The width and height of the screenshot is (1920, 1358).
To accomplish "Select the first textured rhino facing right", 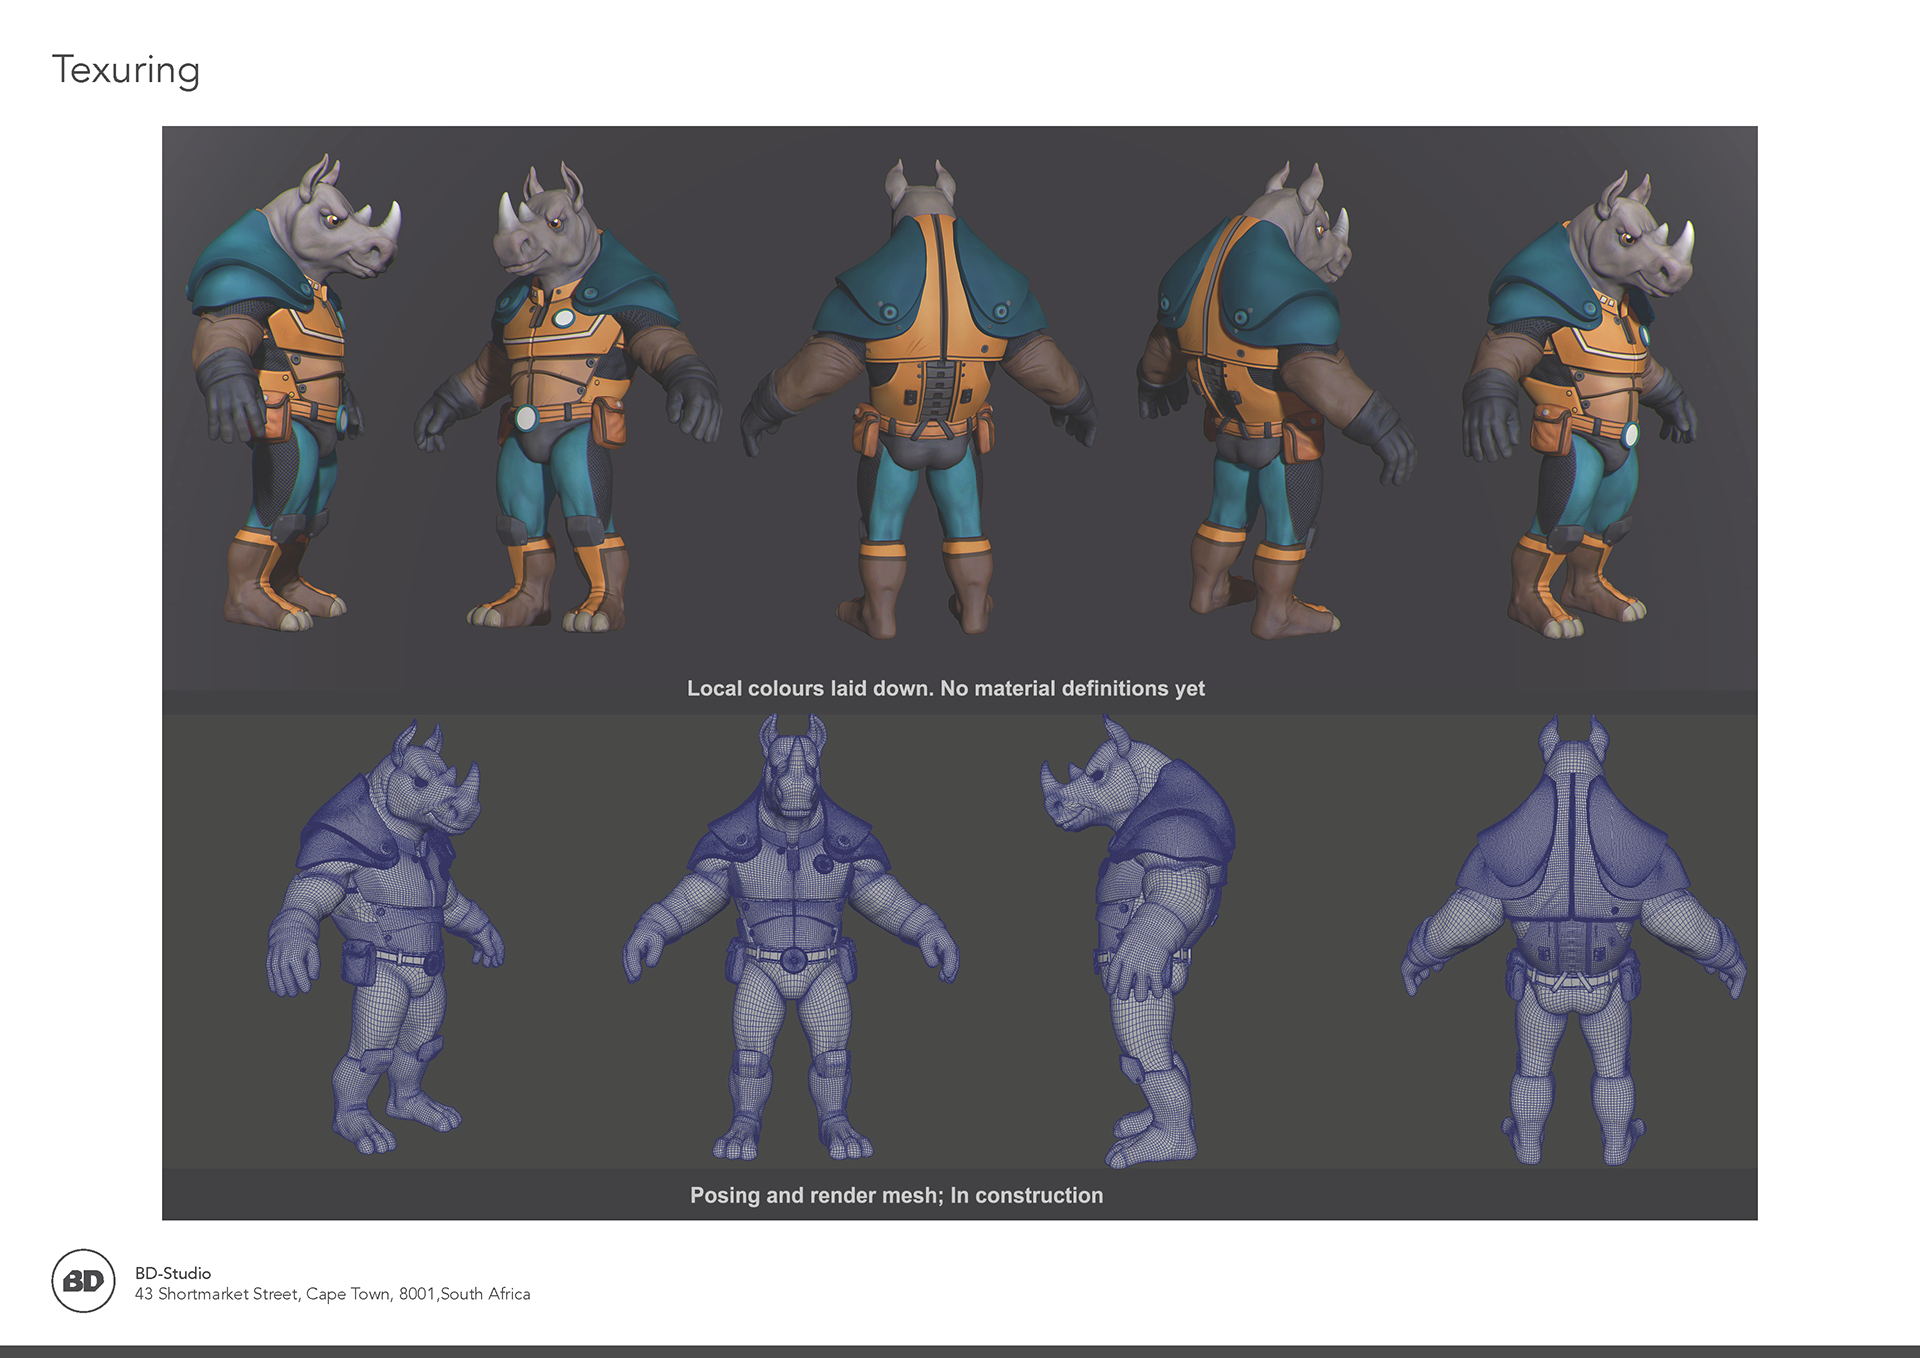I will tap(294, 392).
